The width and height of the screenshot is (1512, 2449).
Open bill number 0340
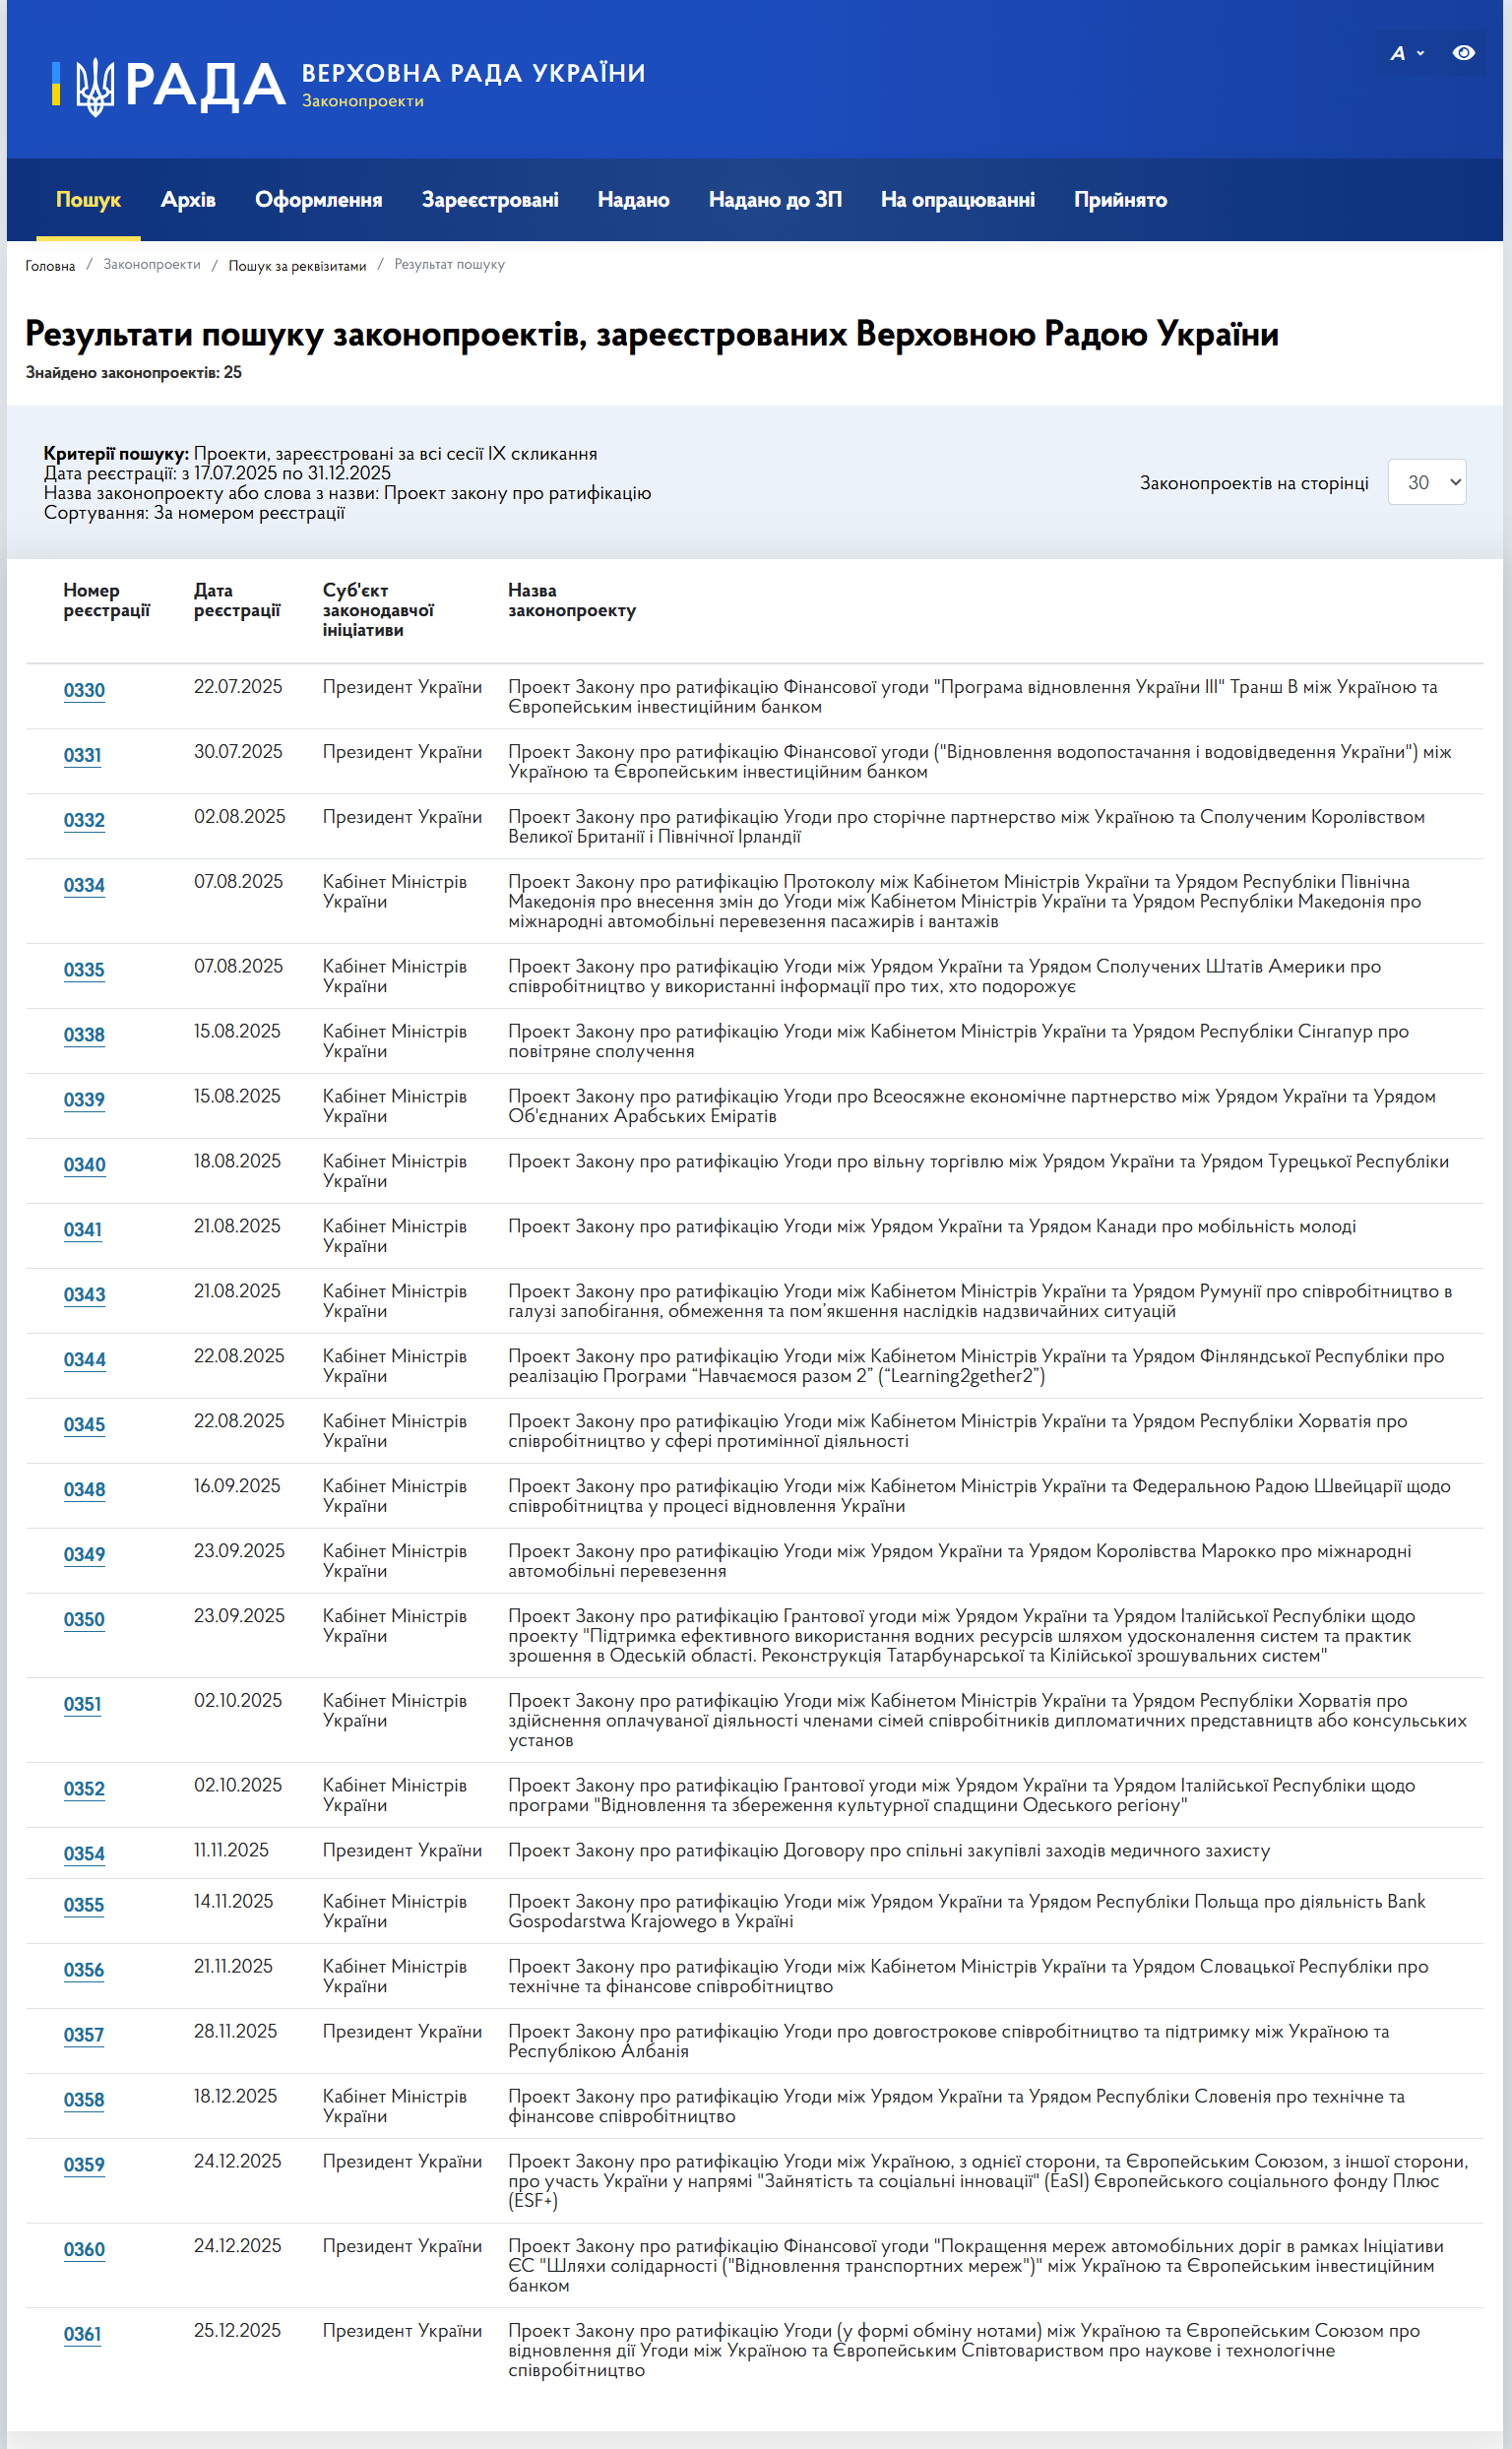84,1165
